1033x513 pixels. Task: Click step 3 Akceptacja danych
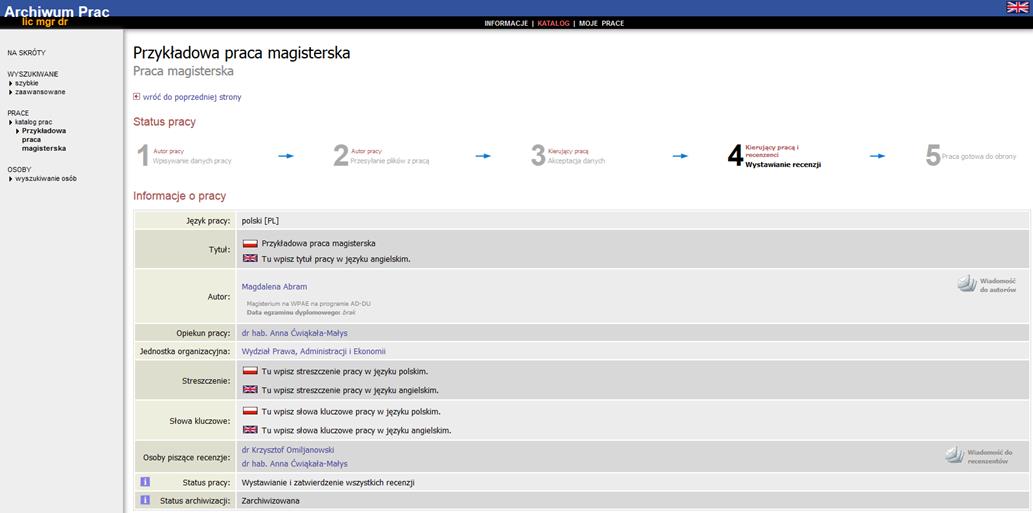point(568,156)
